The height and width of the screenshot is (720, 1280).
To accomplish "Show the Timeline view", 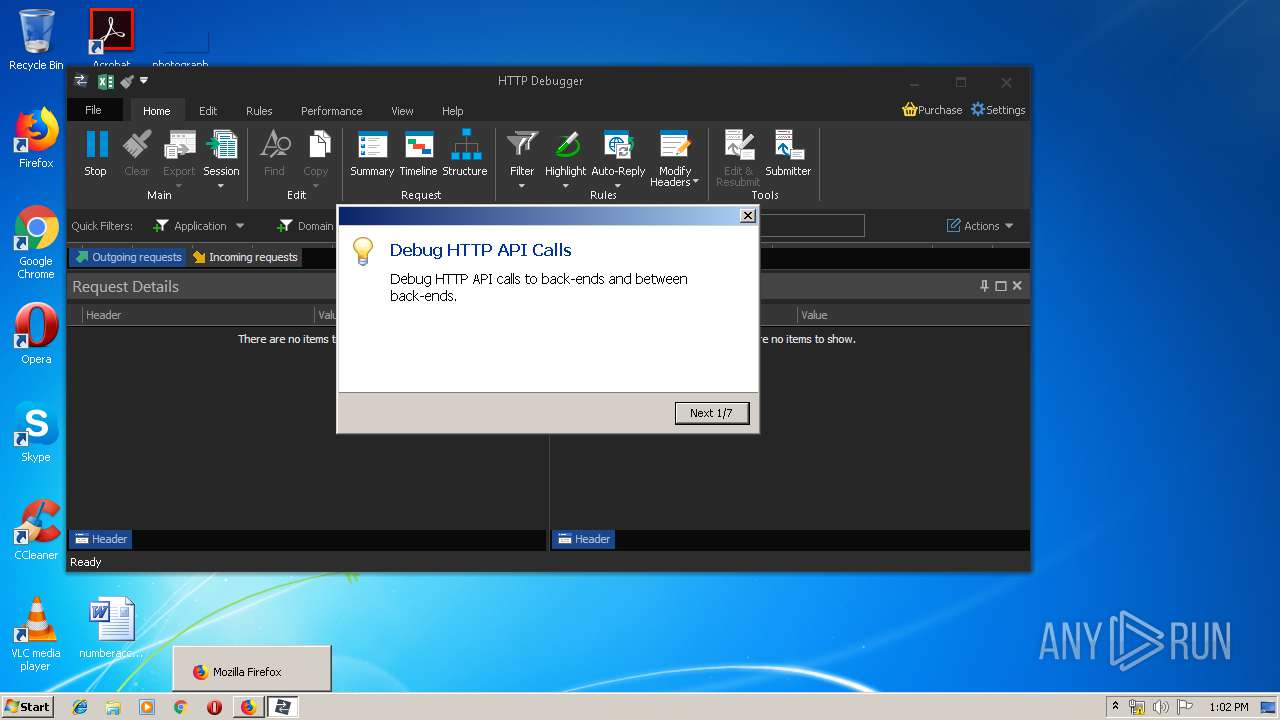I will coord(418,153).
